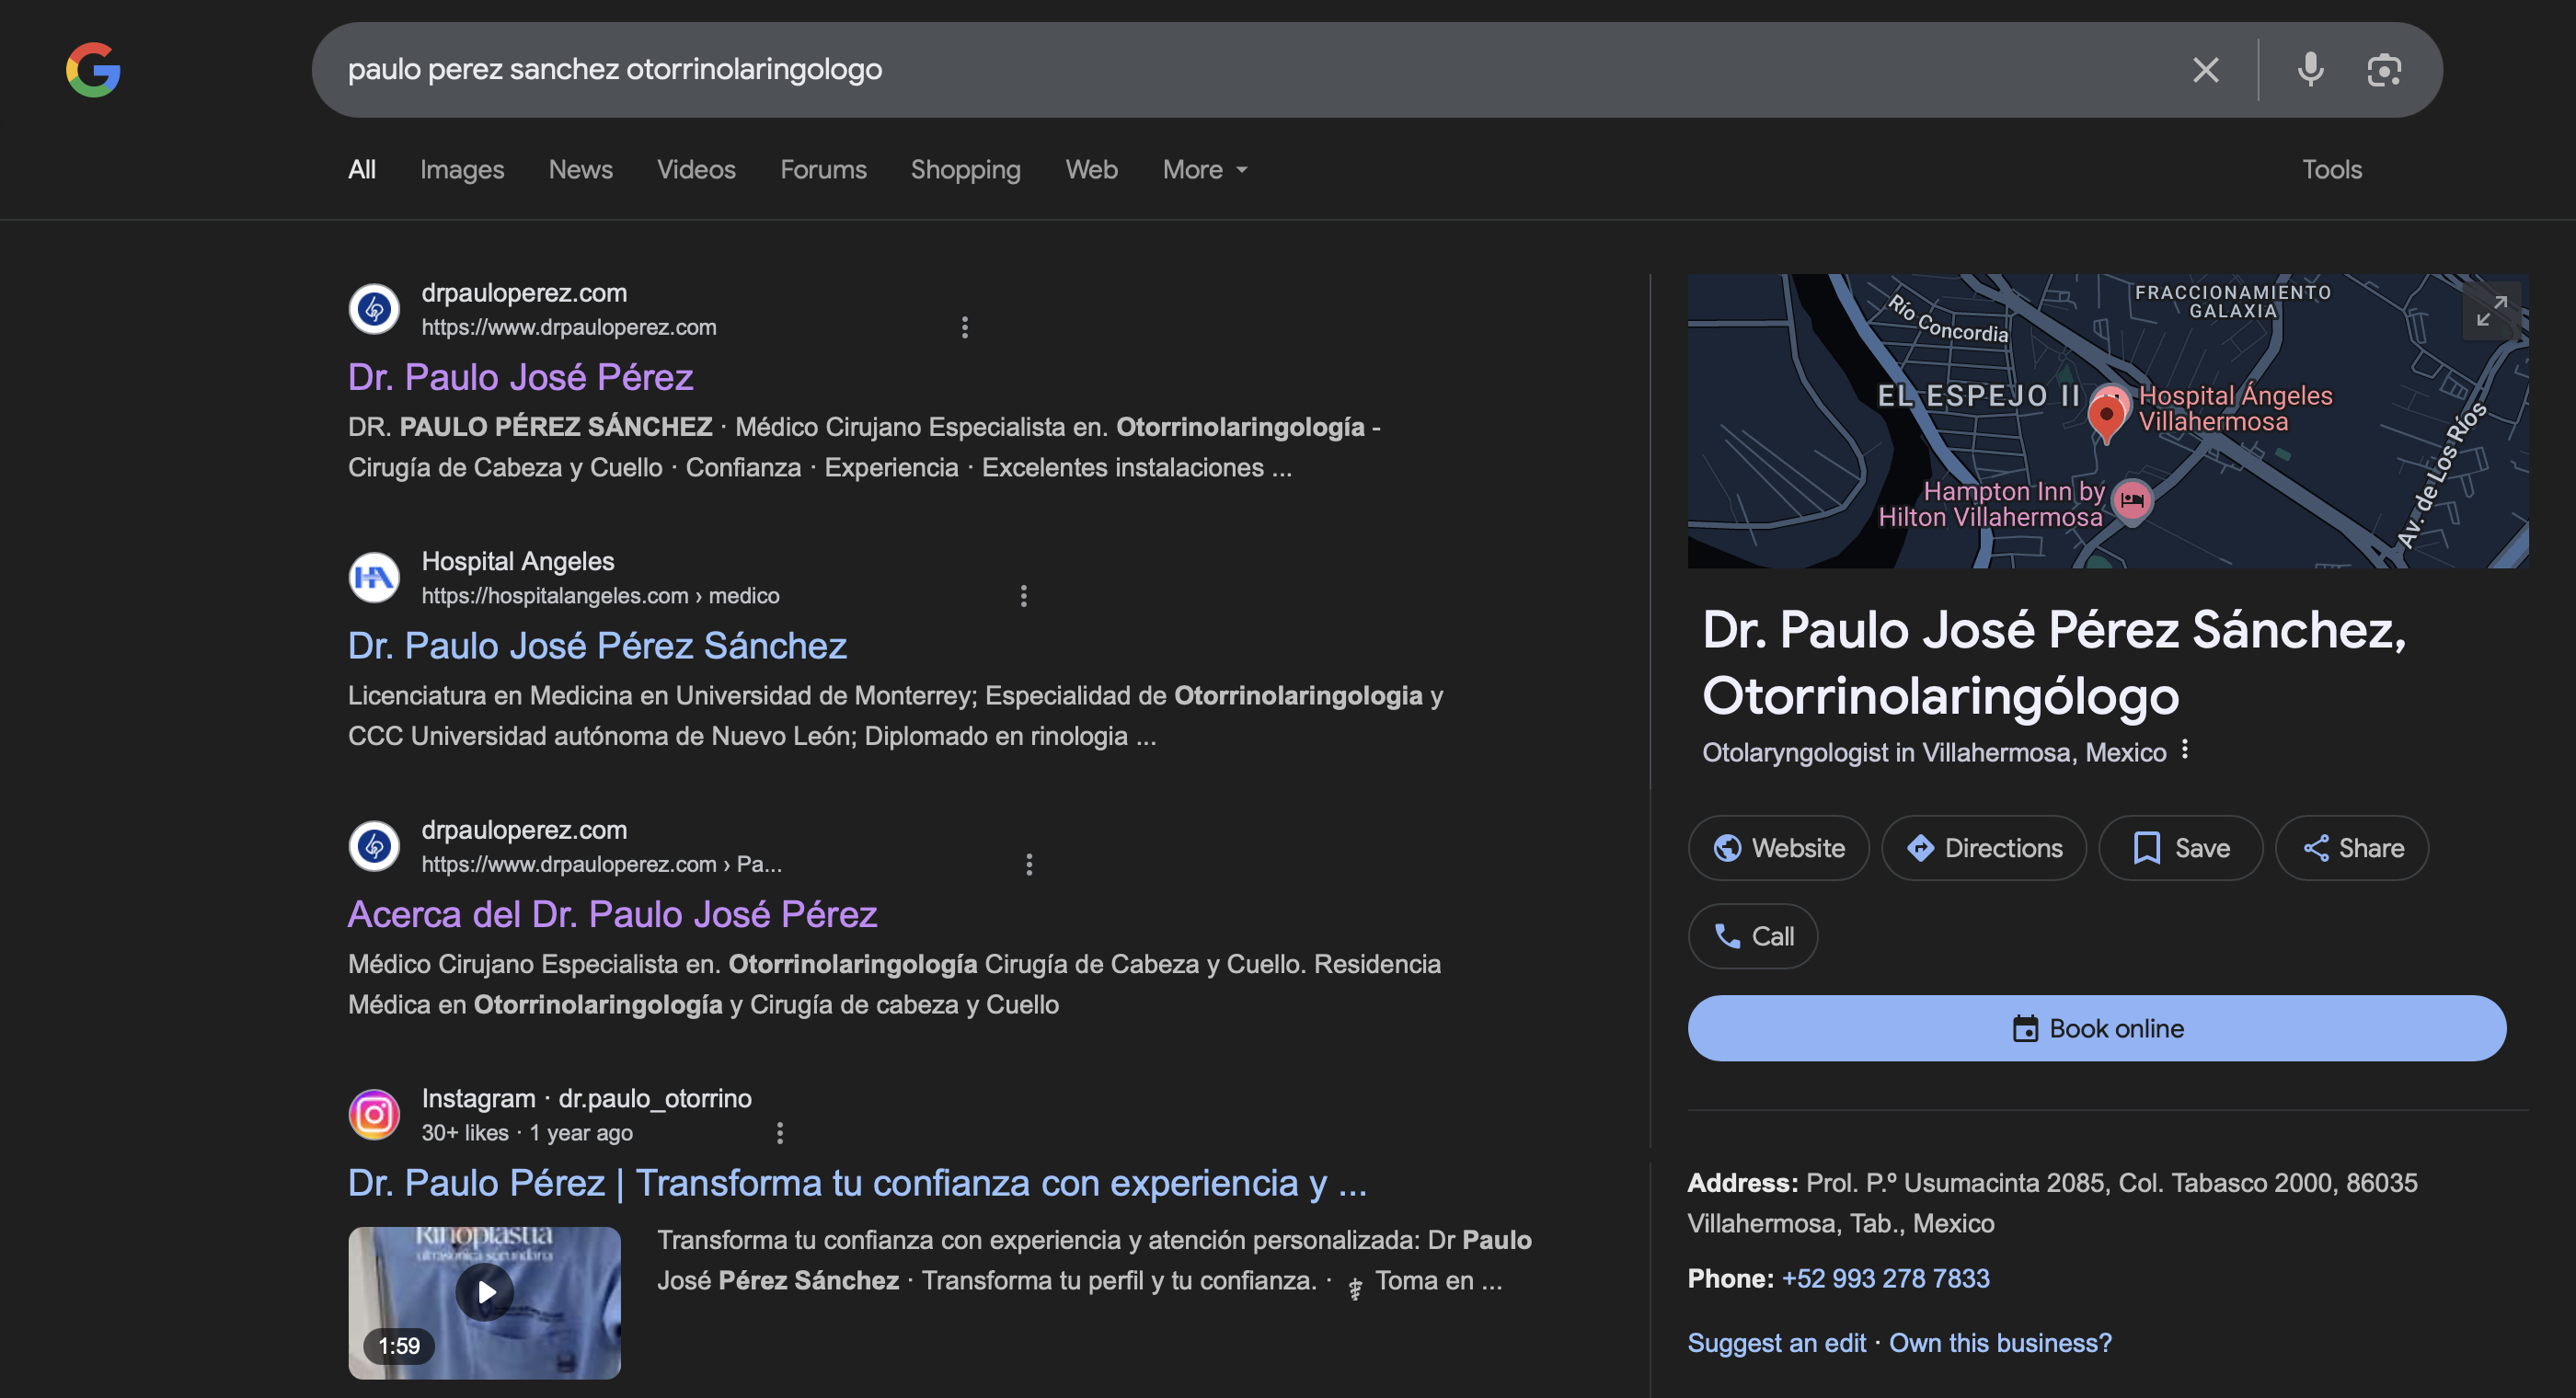Switch to the Videos tab

pyautogui.click(x=695, y=170)
